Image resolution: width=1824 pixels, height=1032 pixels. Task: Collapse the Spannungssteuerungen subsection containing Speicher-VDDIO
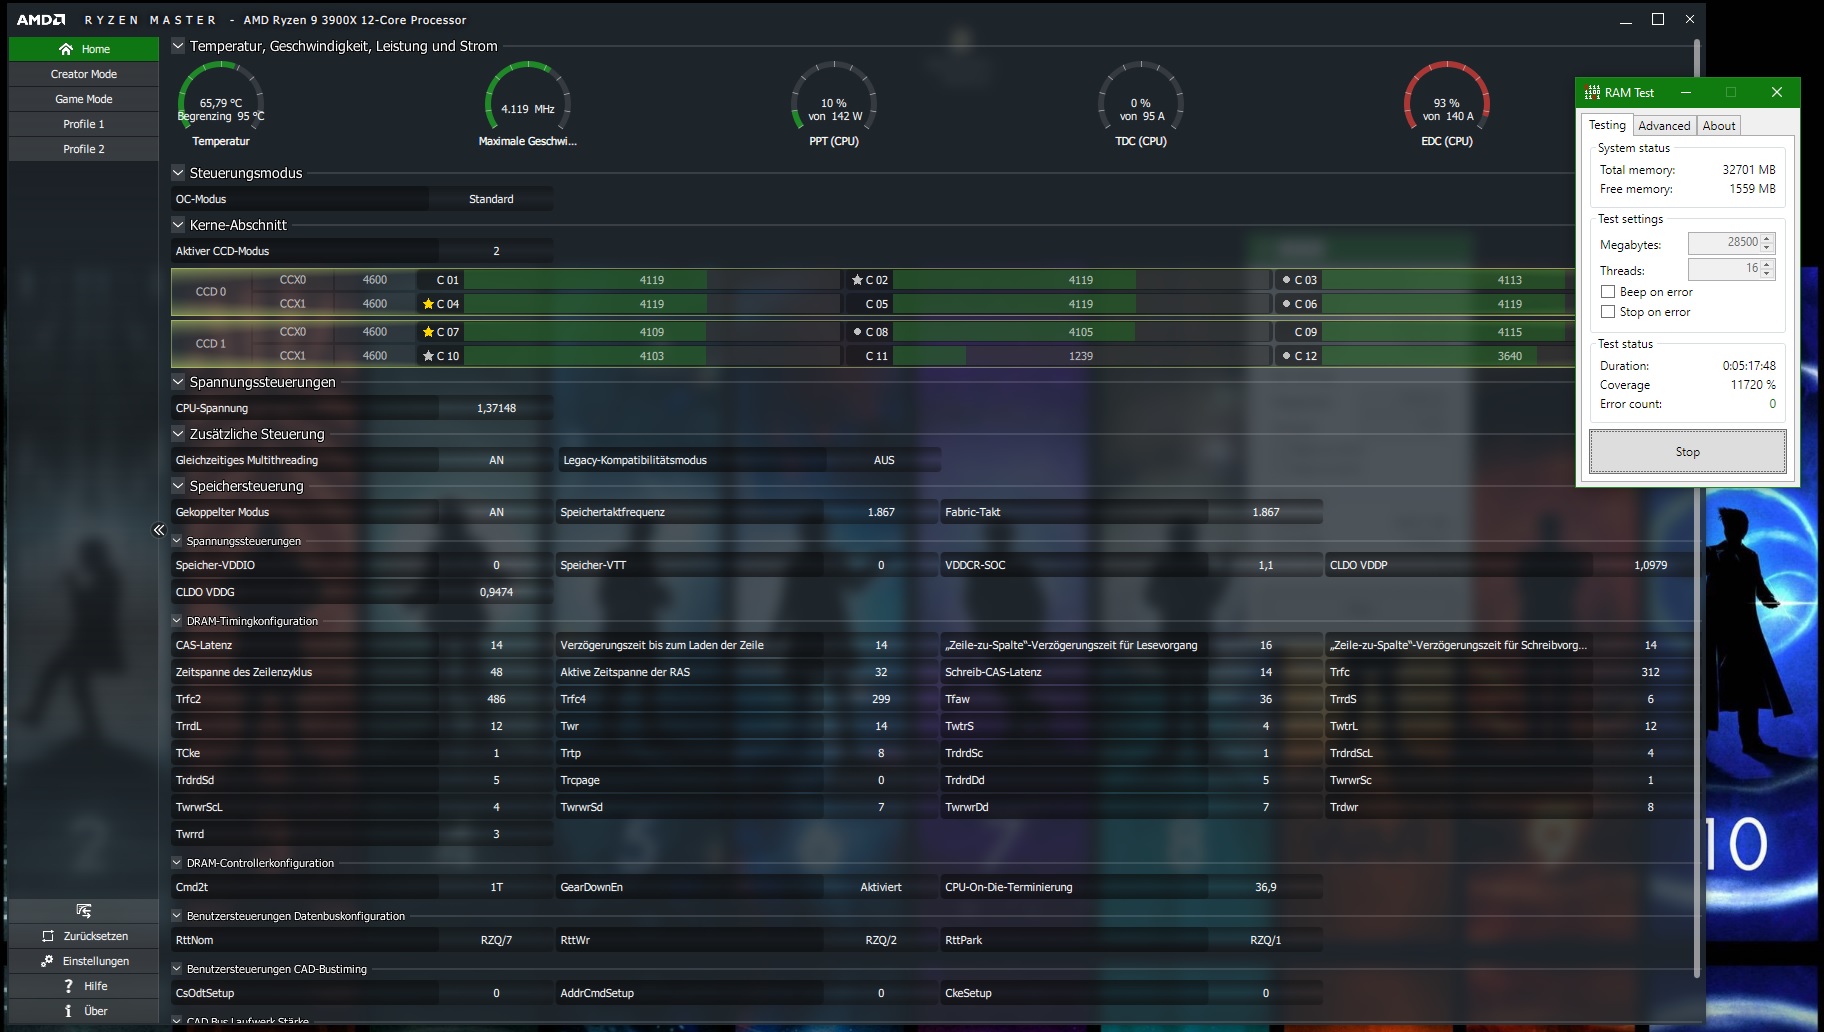(x=177, y=541)
